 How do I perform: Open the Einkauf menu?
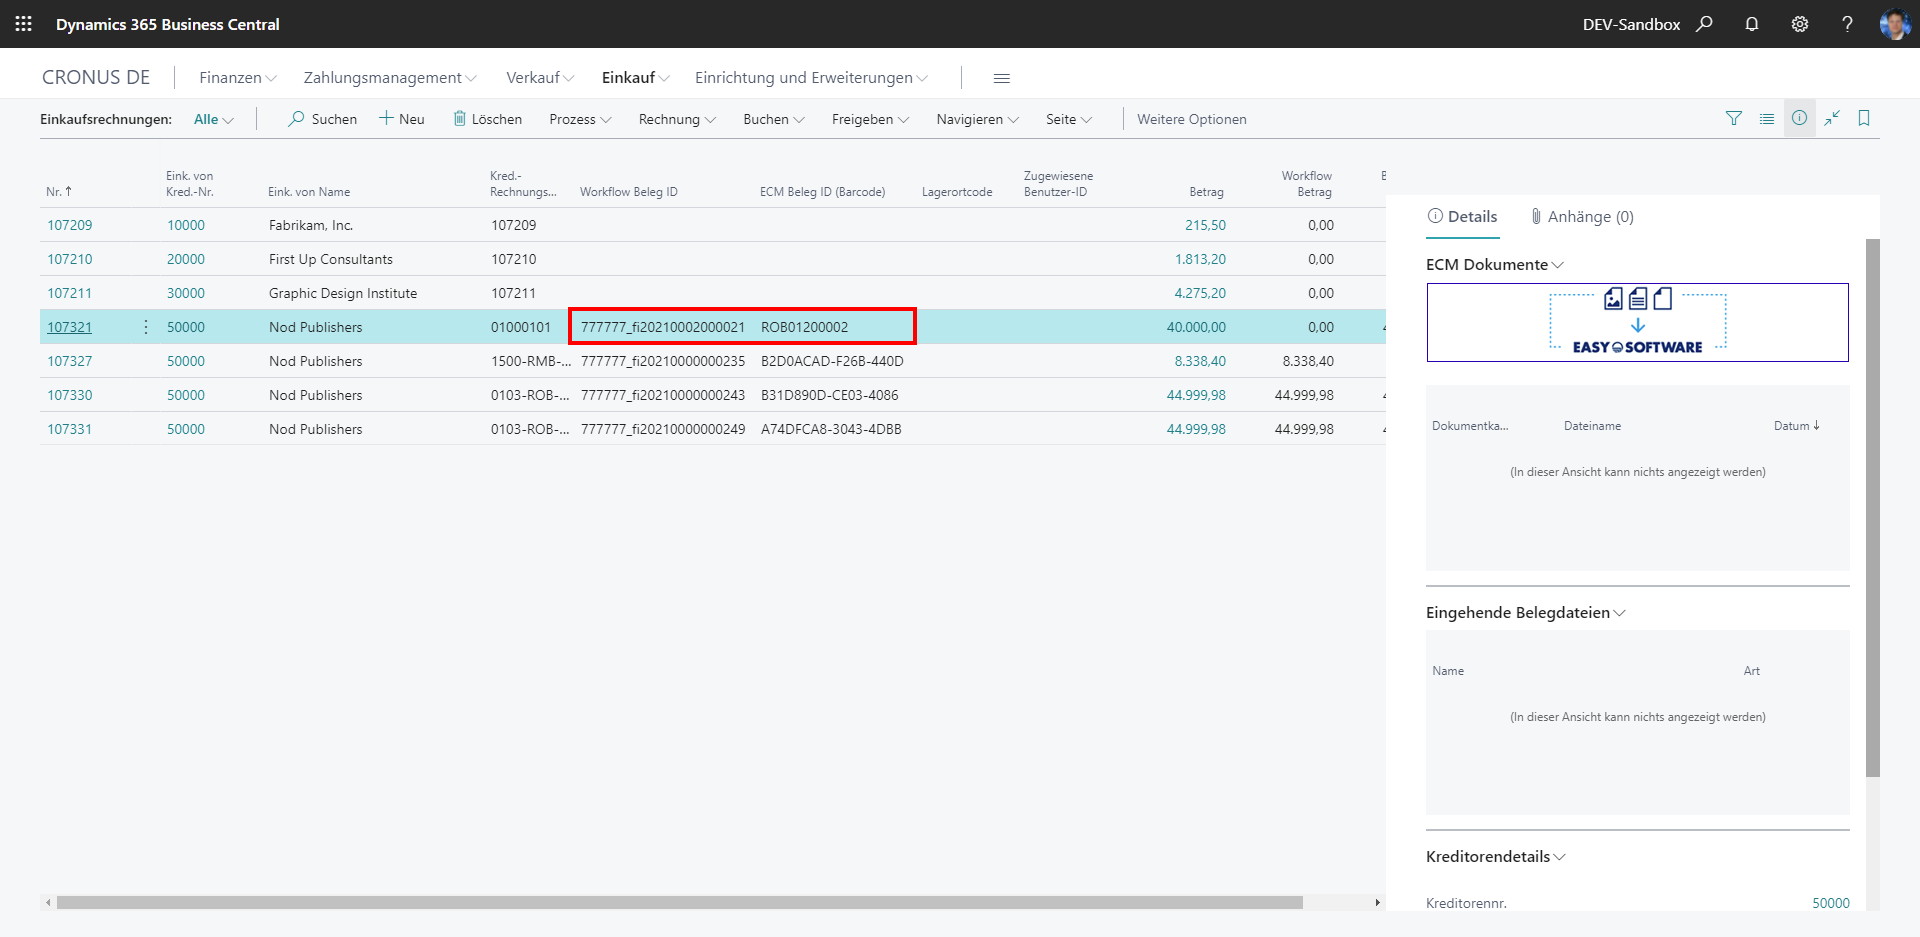click(x=635, y=78)
